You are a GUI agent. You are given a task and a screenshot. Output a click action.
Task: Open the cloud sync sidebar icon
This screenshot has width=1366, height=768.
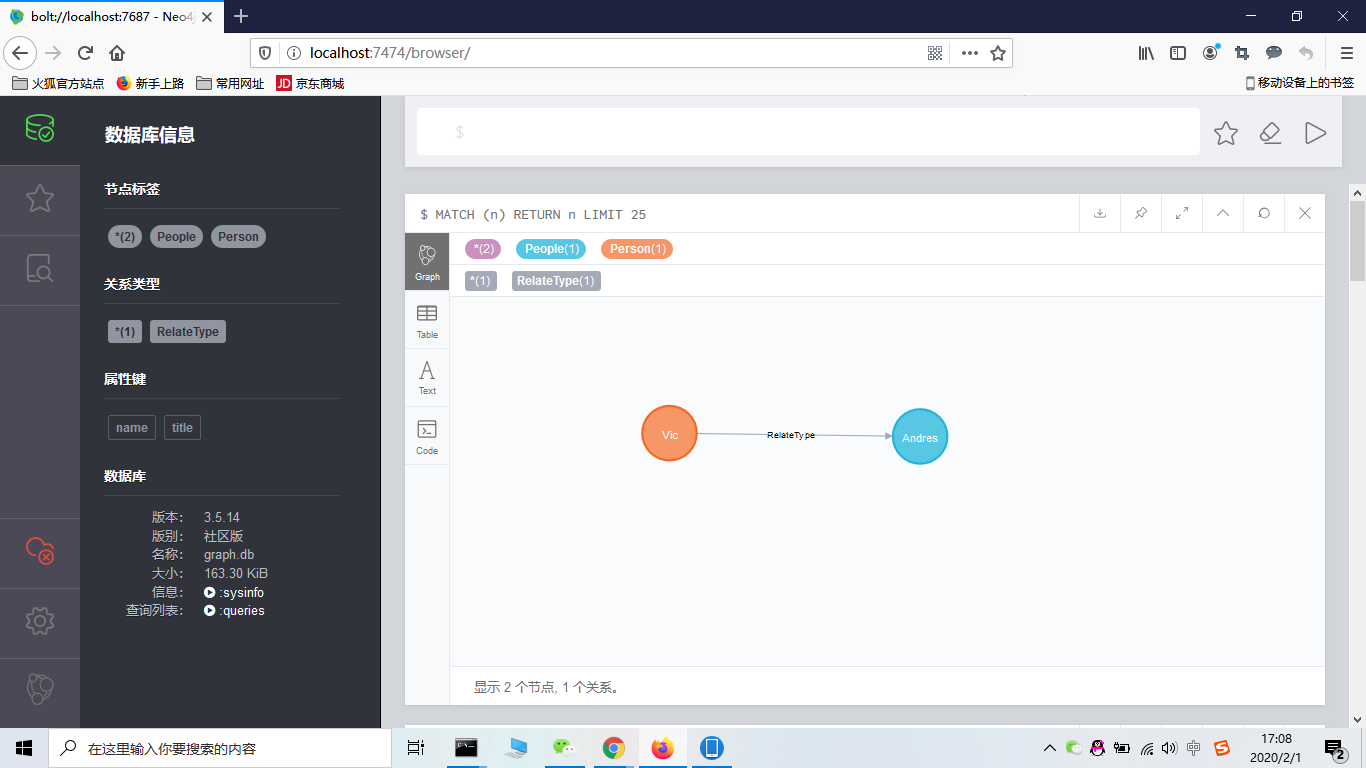[x=39, y=551]
